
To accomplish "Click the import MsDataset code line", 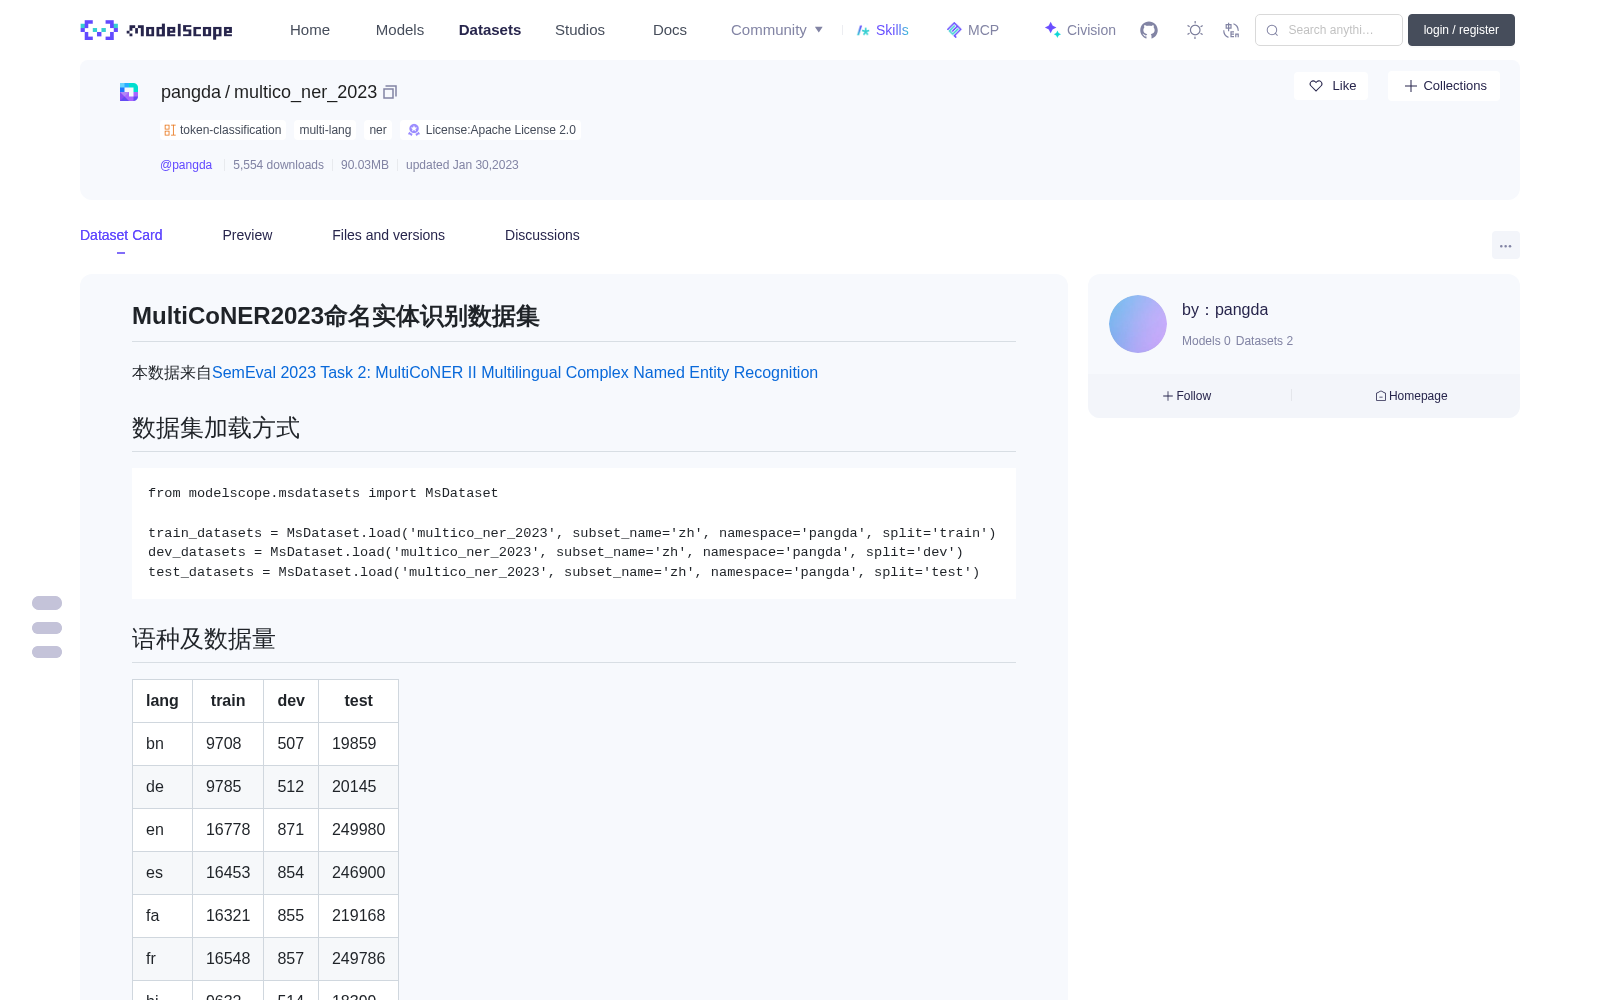I will pos(323,493).
